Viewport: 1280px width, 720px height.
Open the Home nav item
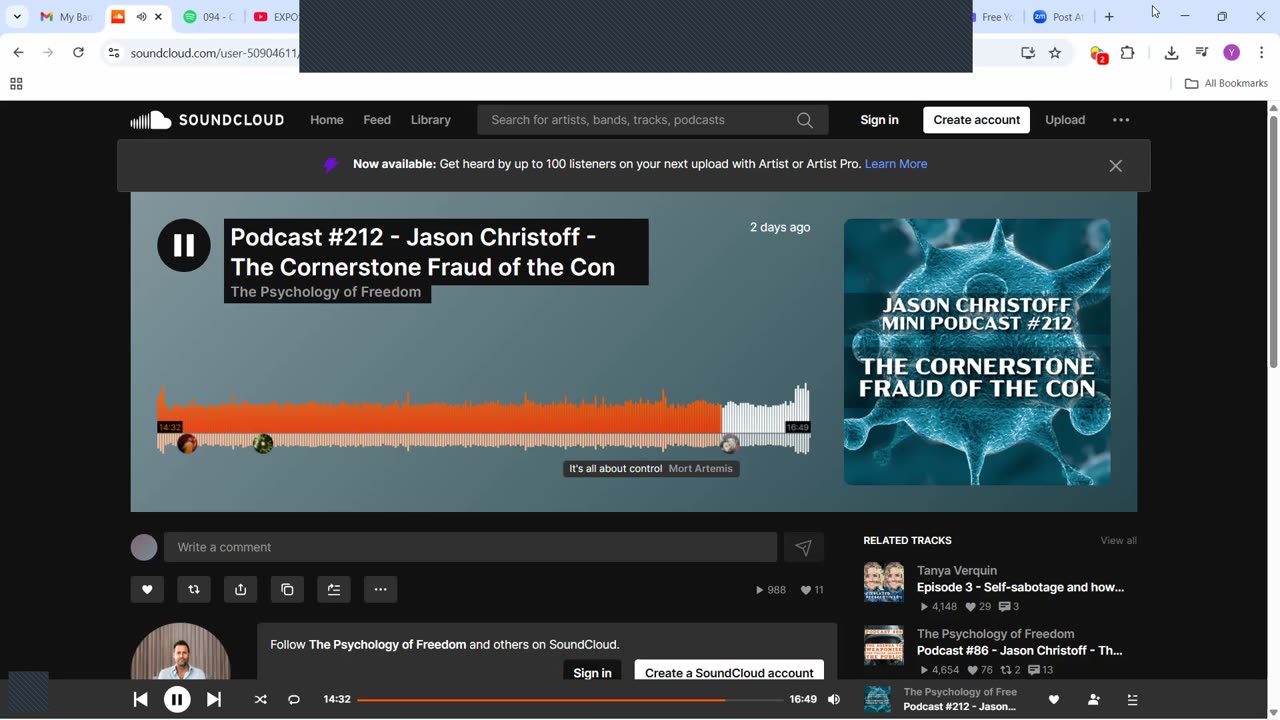pos(327,120)
